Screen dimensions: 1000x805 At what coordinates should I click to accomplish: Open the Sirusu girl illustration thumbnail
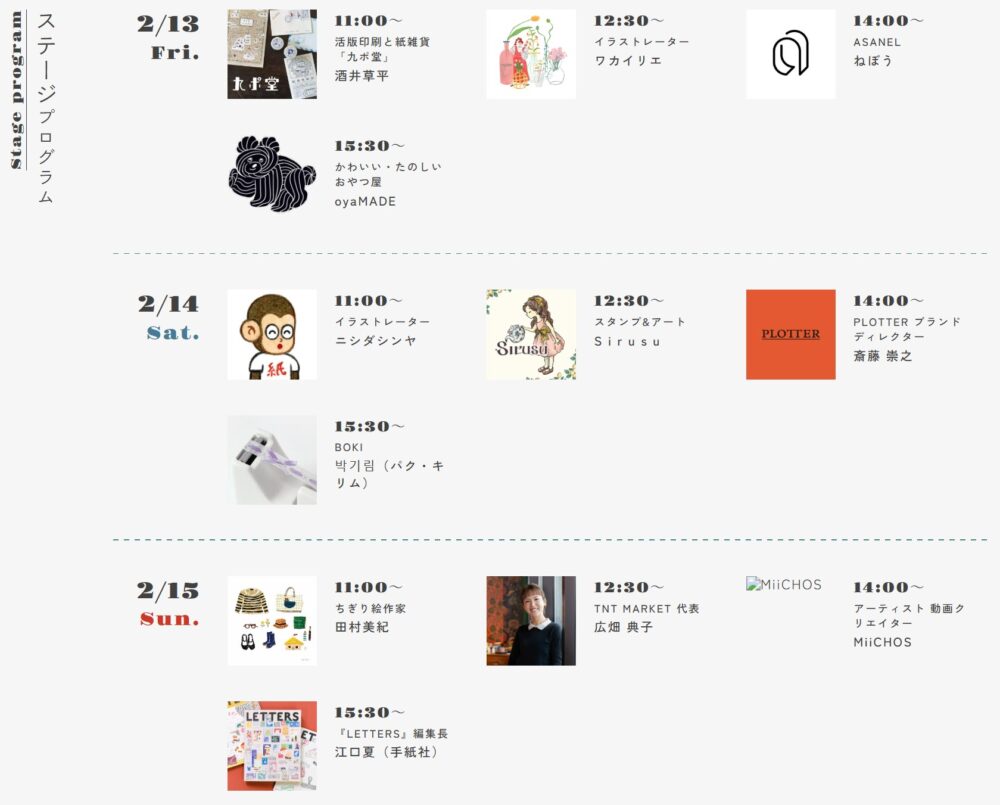(x=531, y=335)
